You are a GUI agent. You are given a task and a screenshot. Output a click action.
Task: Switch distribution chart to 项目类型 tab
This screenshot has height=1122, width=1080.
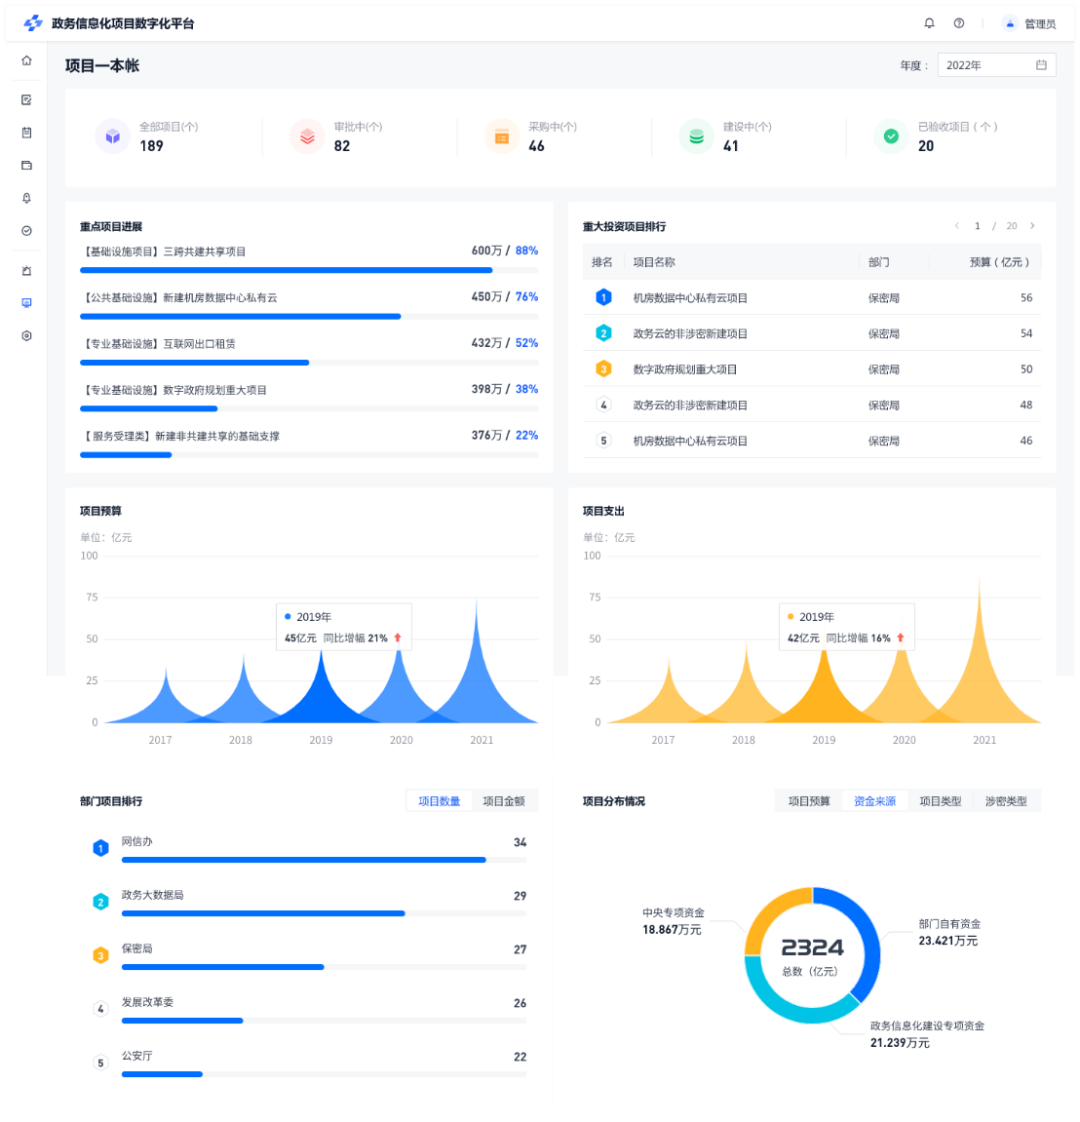[940, 801]
